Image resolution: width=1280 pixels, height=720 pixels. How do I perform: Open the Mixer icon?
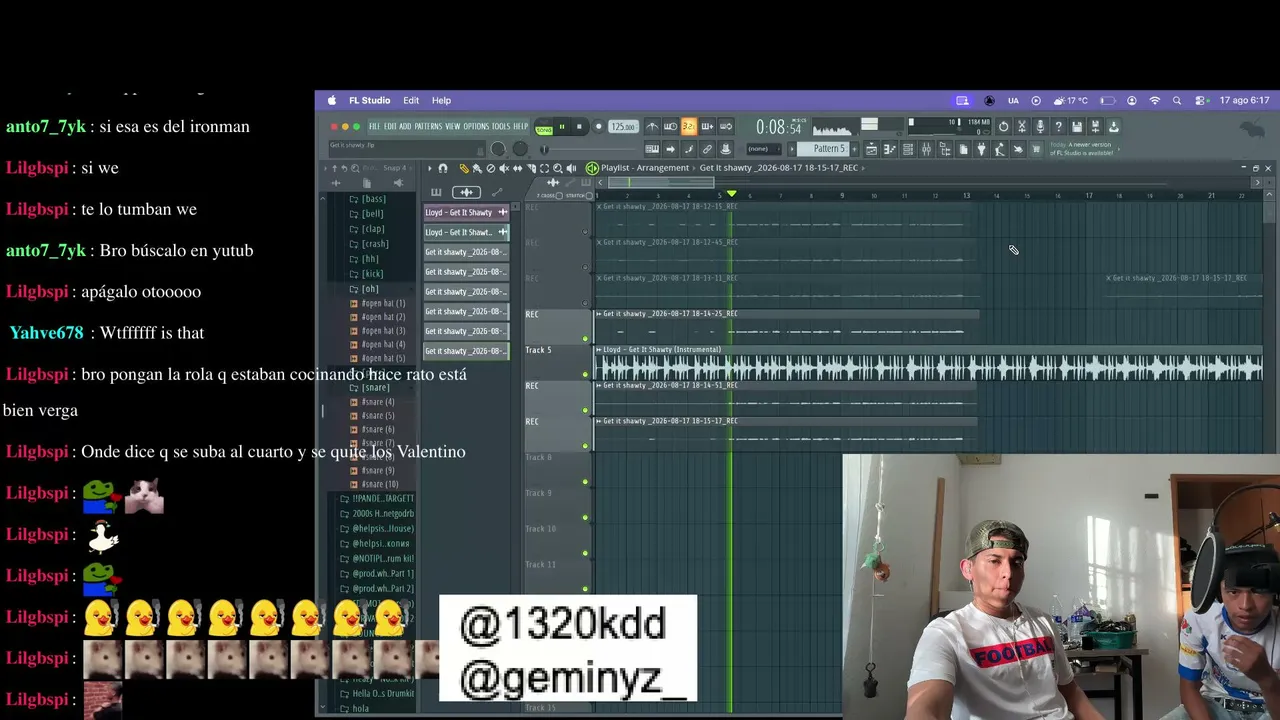point(926,149)
